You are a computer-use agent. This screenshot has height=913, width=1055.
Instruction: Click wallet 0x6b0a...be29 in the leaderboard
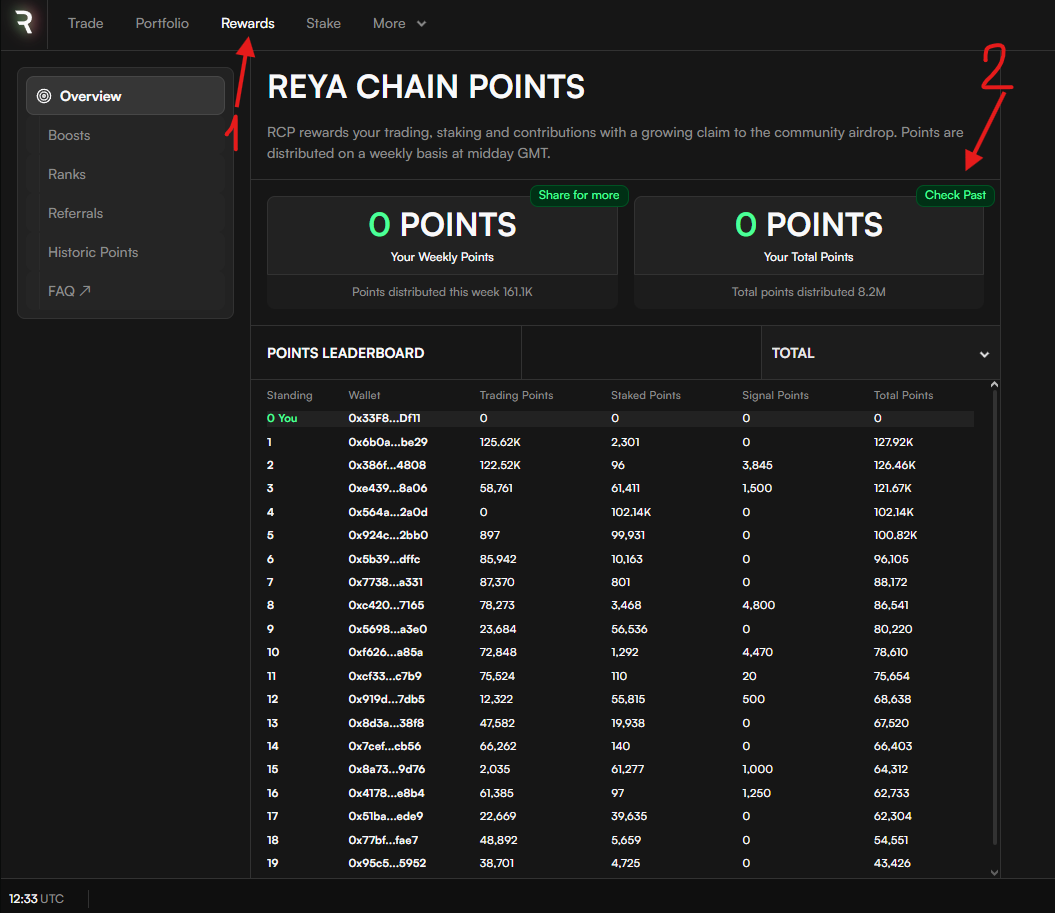pos(386,441)
